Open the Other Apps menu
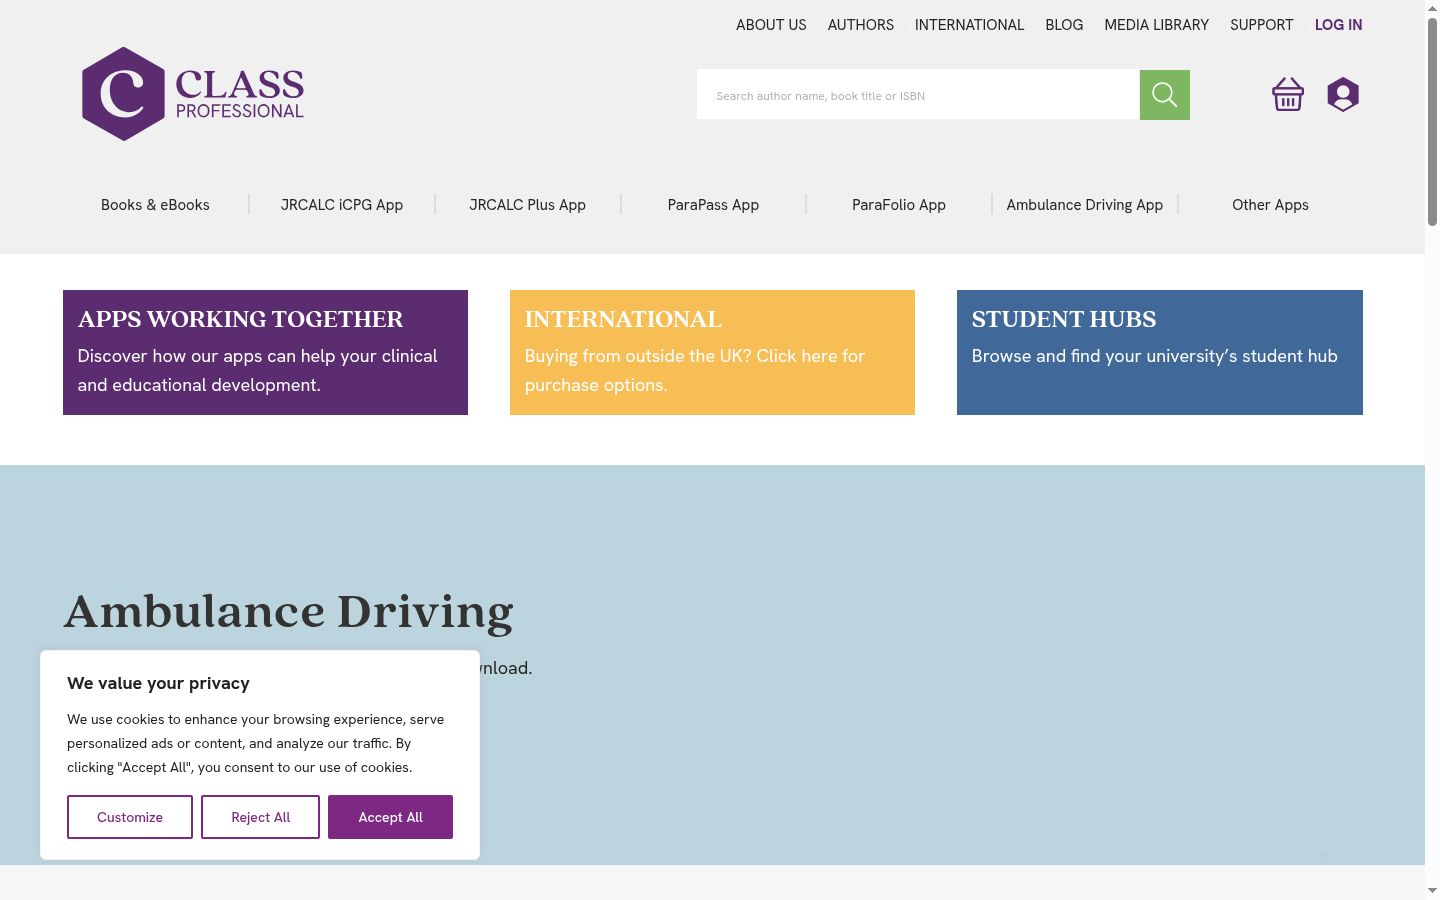1440x900 pixels. tap(1270, 205)
